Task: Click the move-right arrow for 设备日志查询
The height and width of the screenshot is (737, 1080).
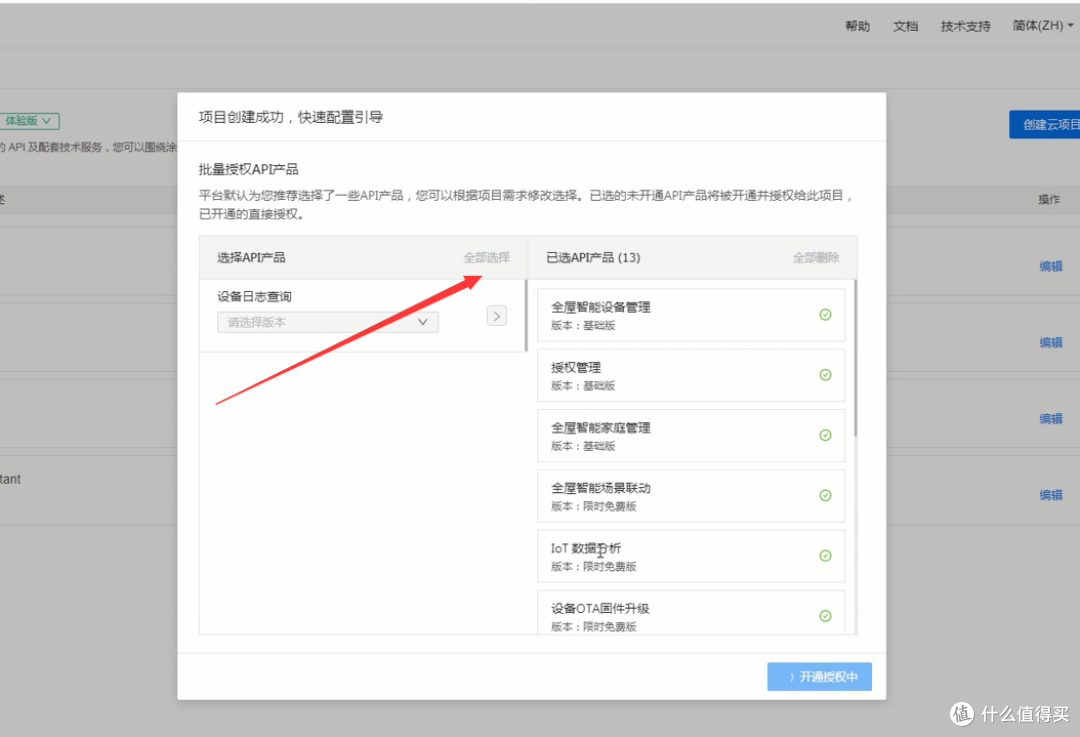Action: pyautogui.click(x=497, y=315)
